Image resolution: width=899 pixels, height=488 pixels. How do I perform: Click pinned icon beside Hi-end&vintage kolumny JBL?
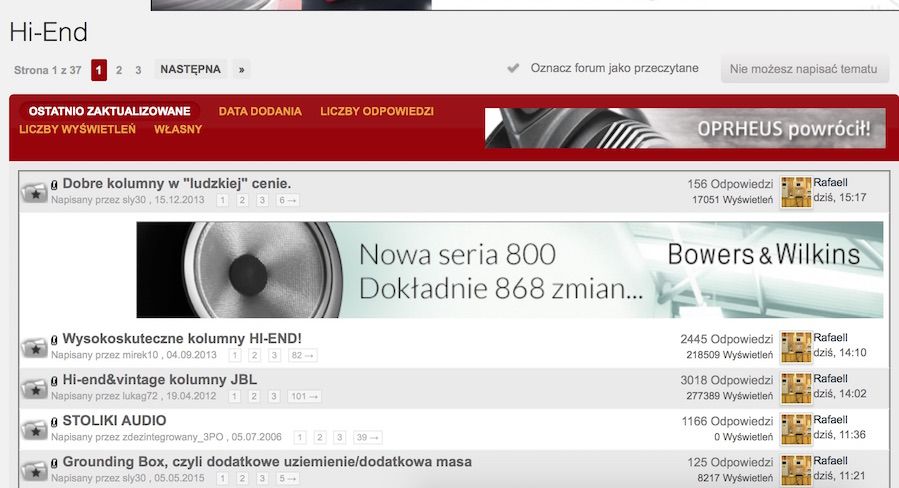[x=54, y=381]
